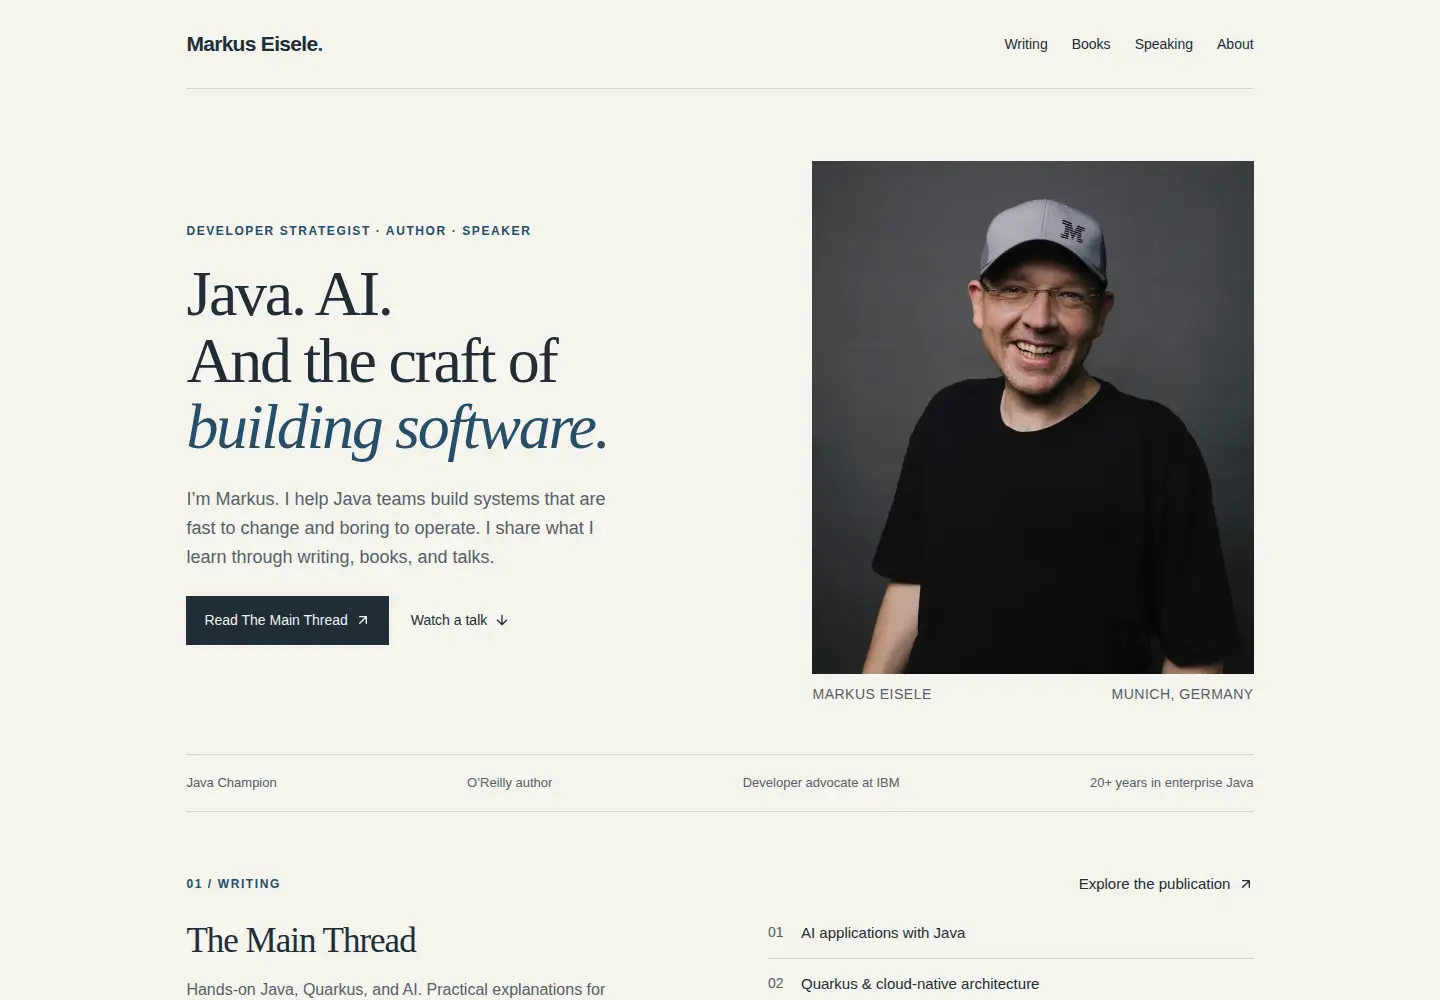Select the Quarkus & cloud-native architecture row
The image size is (1440, 1000).
pyautogui.click(x=1010, y=984)
